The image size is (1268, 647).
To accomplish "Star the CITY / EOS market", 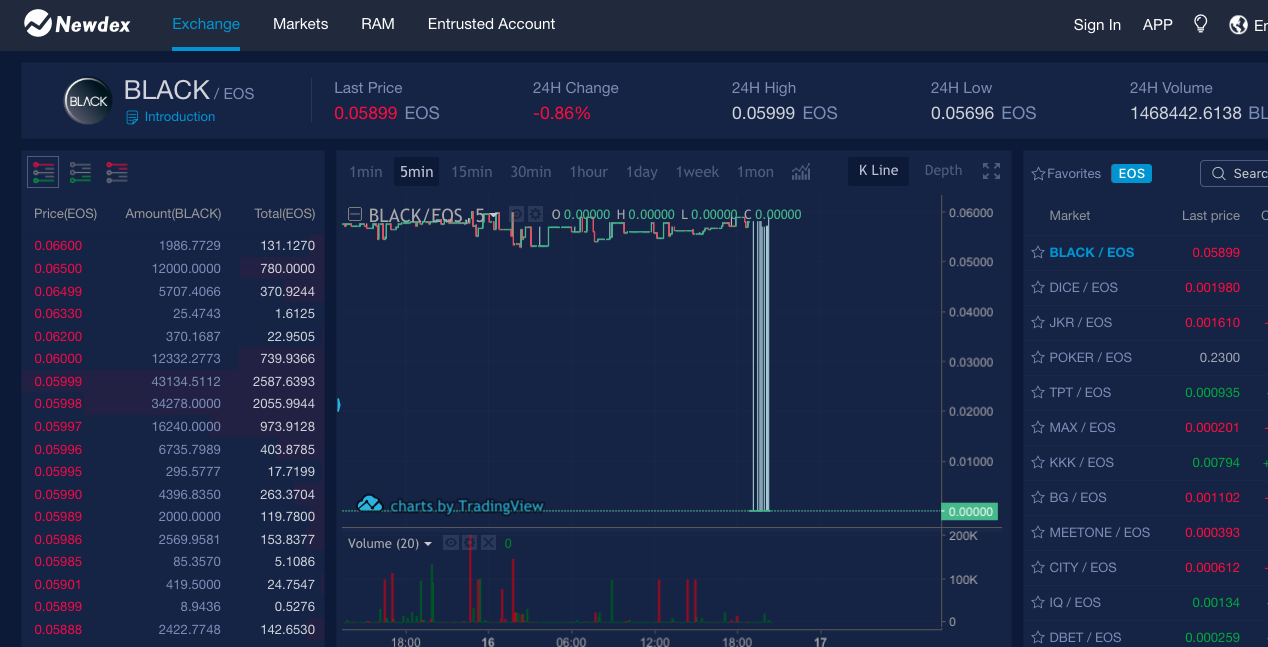I will pyautogui.click(x=1038, y=567).
